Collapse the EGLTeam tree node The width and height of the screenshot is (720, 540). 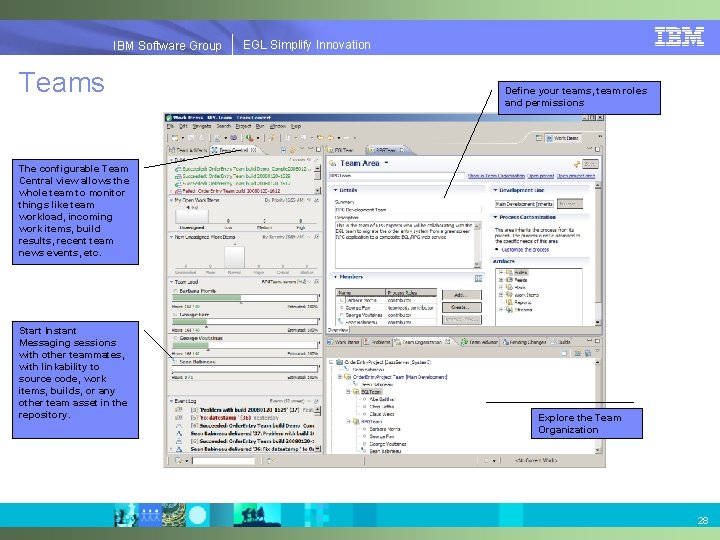349,392
